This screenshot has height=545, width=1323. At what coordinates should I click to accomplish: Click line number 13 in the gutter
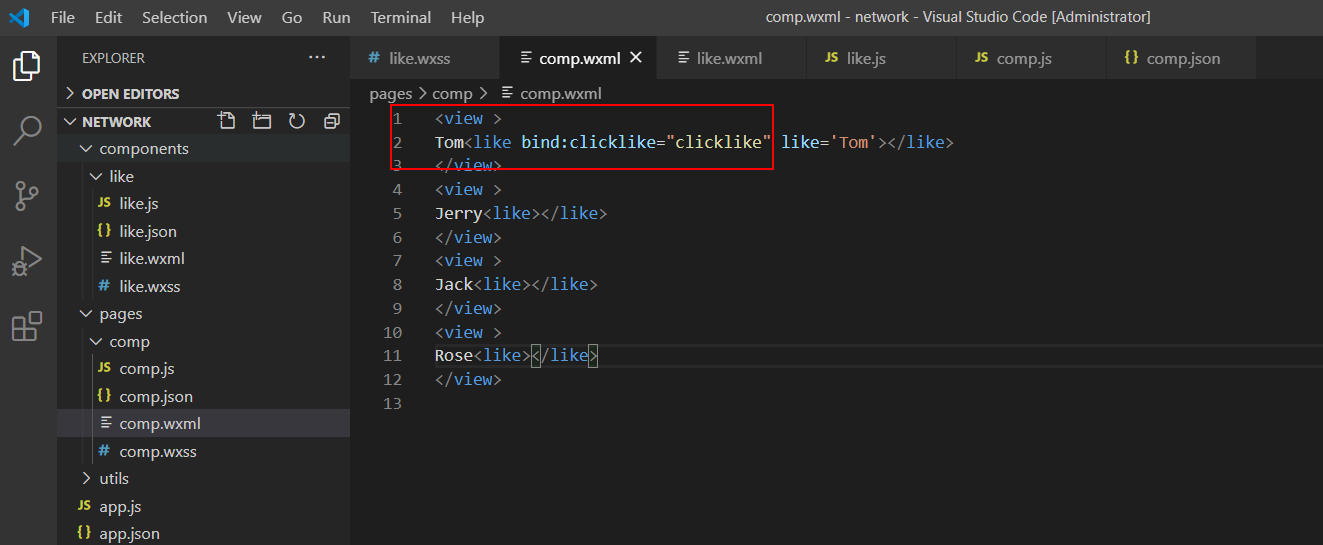392,403
